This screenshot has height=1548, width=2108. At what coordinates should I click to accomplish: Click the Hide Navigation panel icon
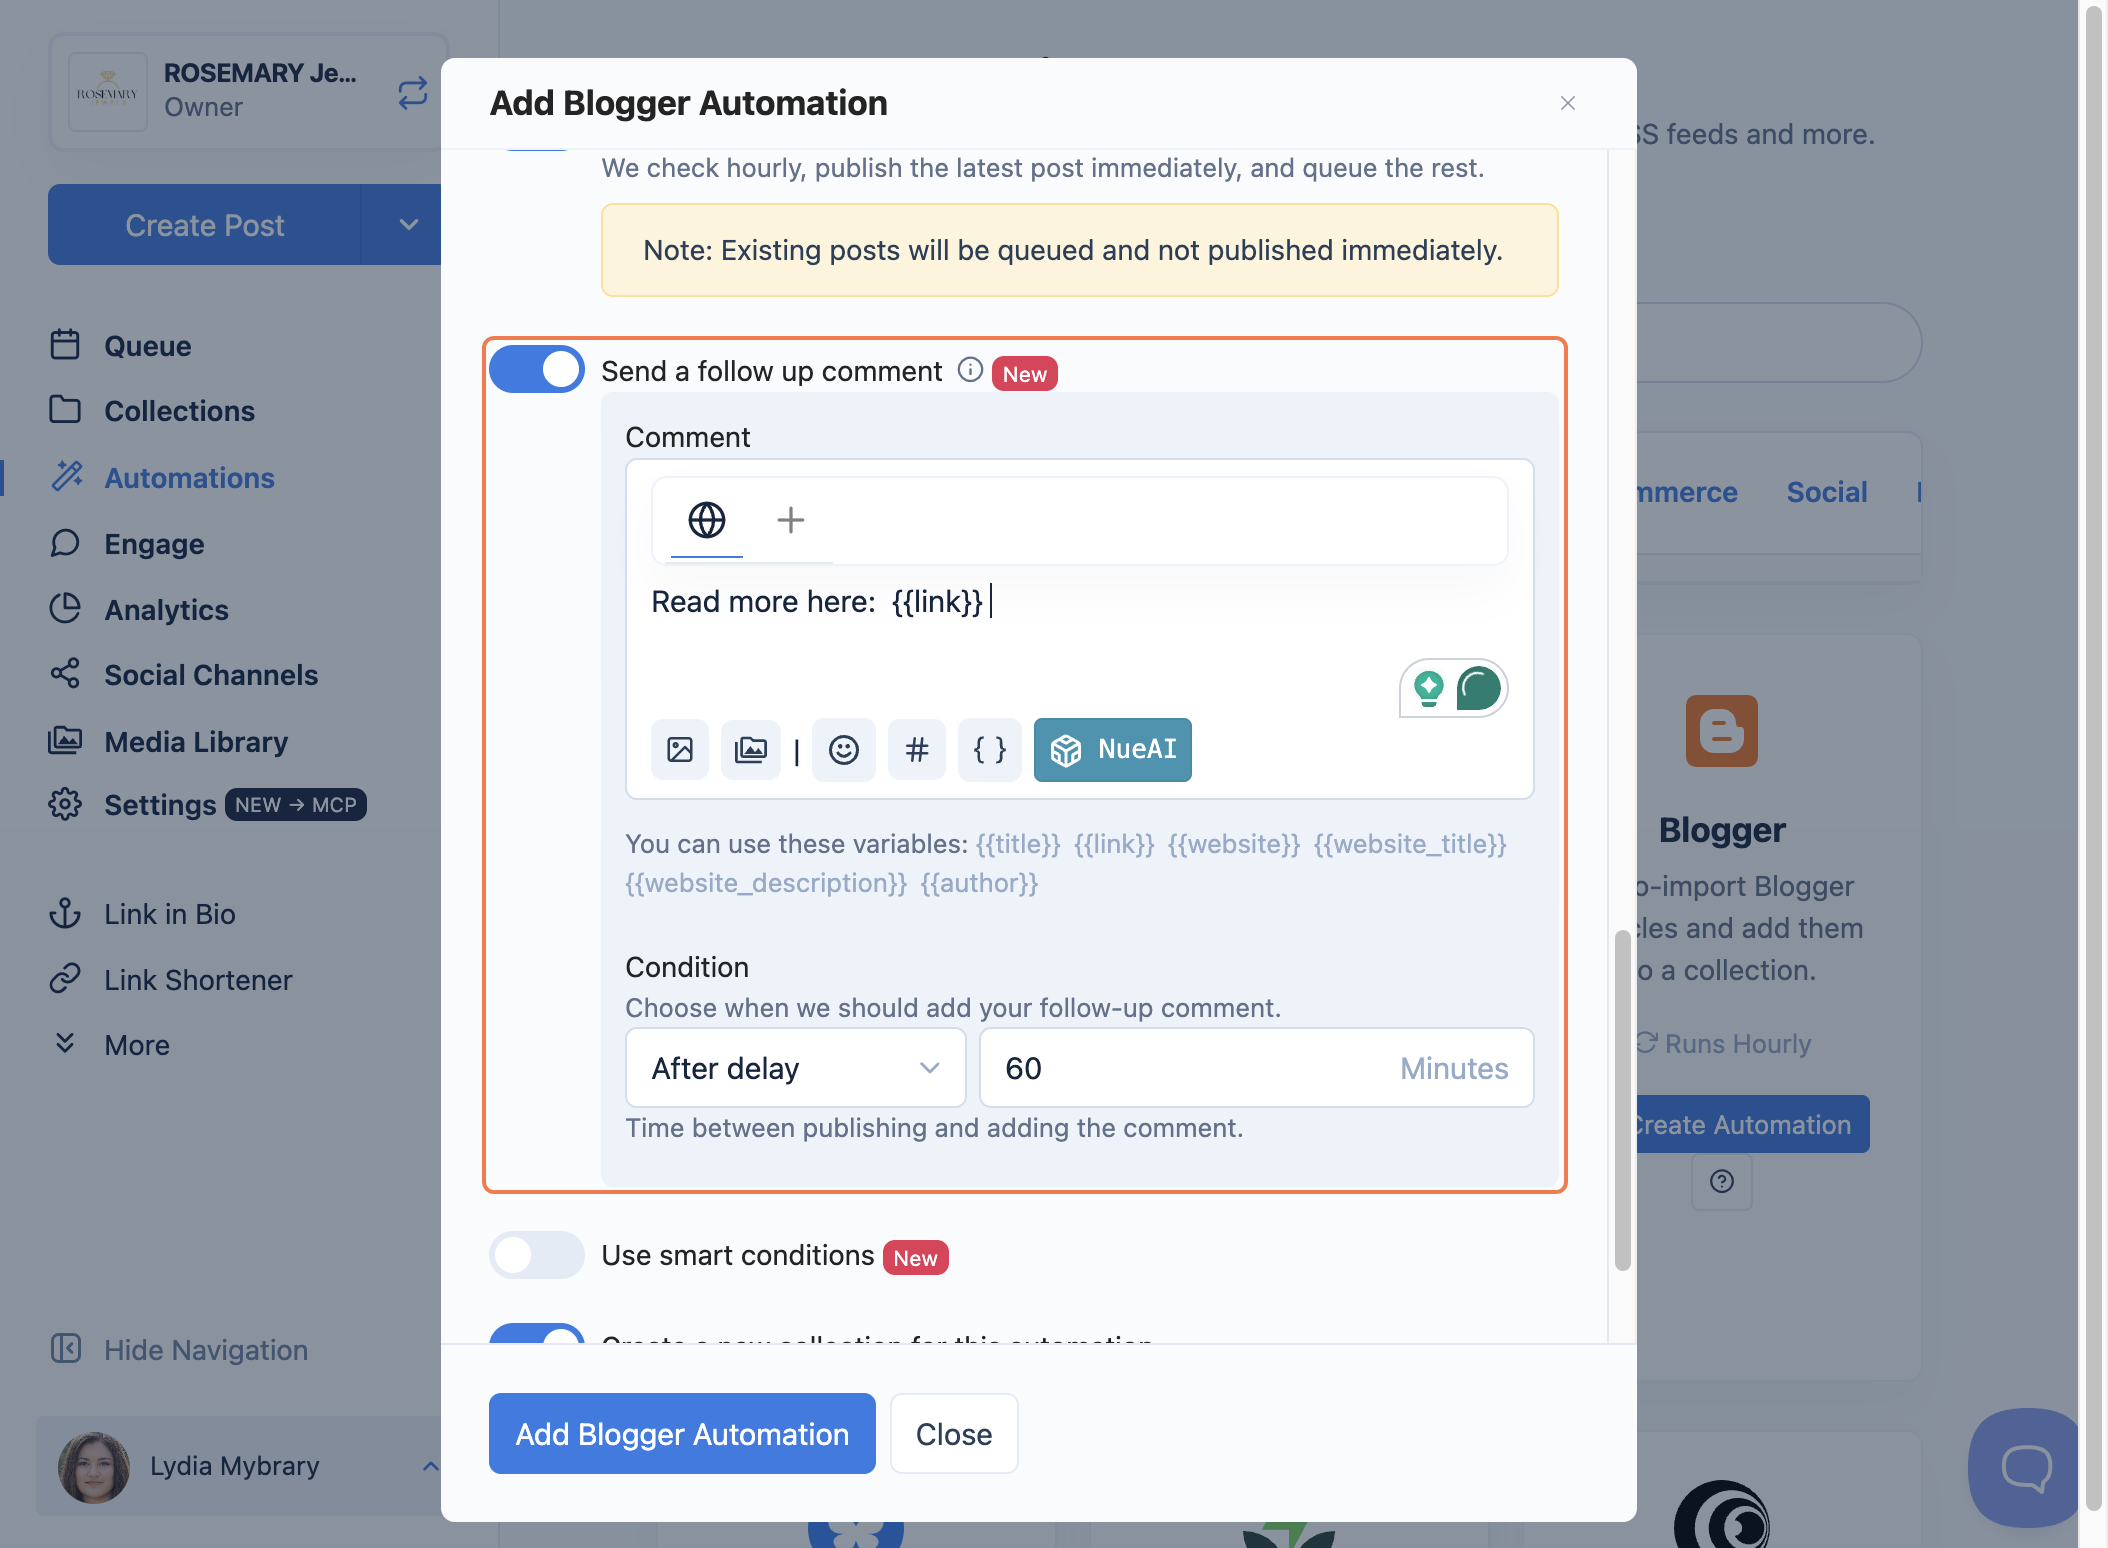[66, 1349]
